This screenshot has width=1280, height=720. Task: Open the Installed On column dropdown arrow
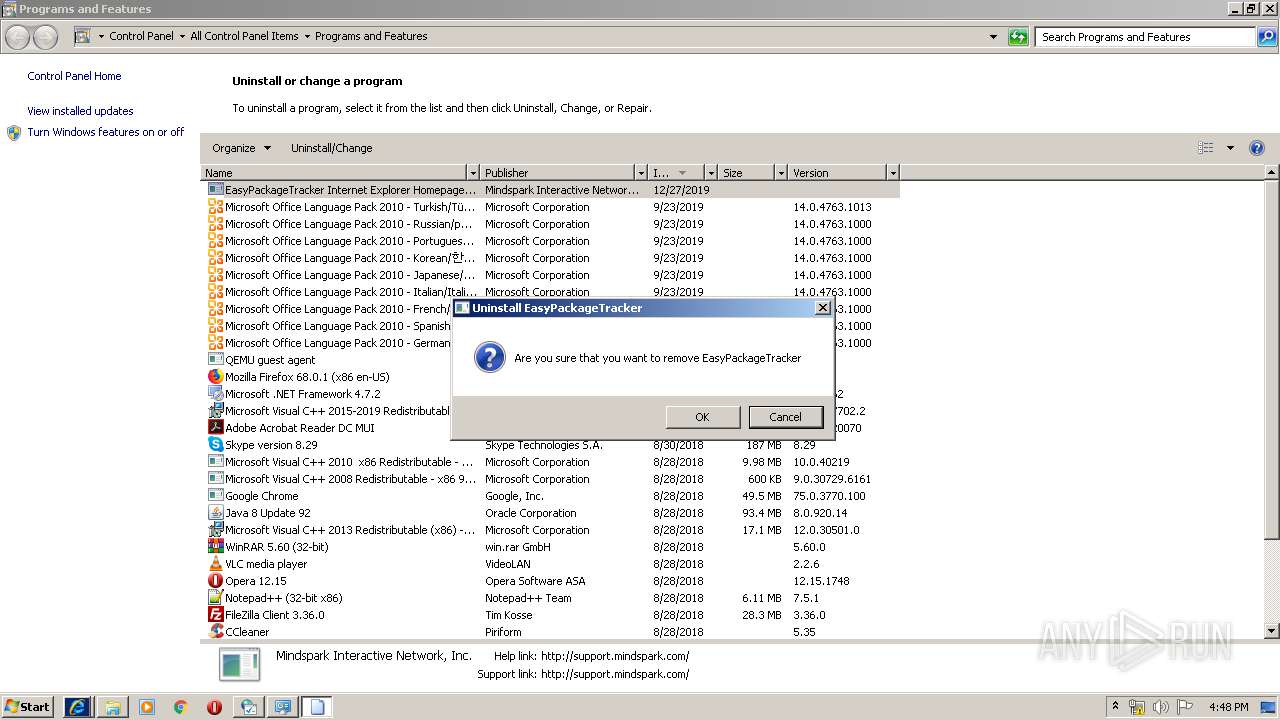tap(710, 173)
